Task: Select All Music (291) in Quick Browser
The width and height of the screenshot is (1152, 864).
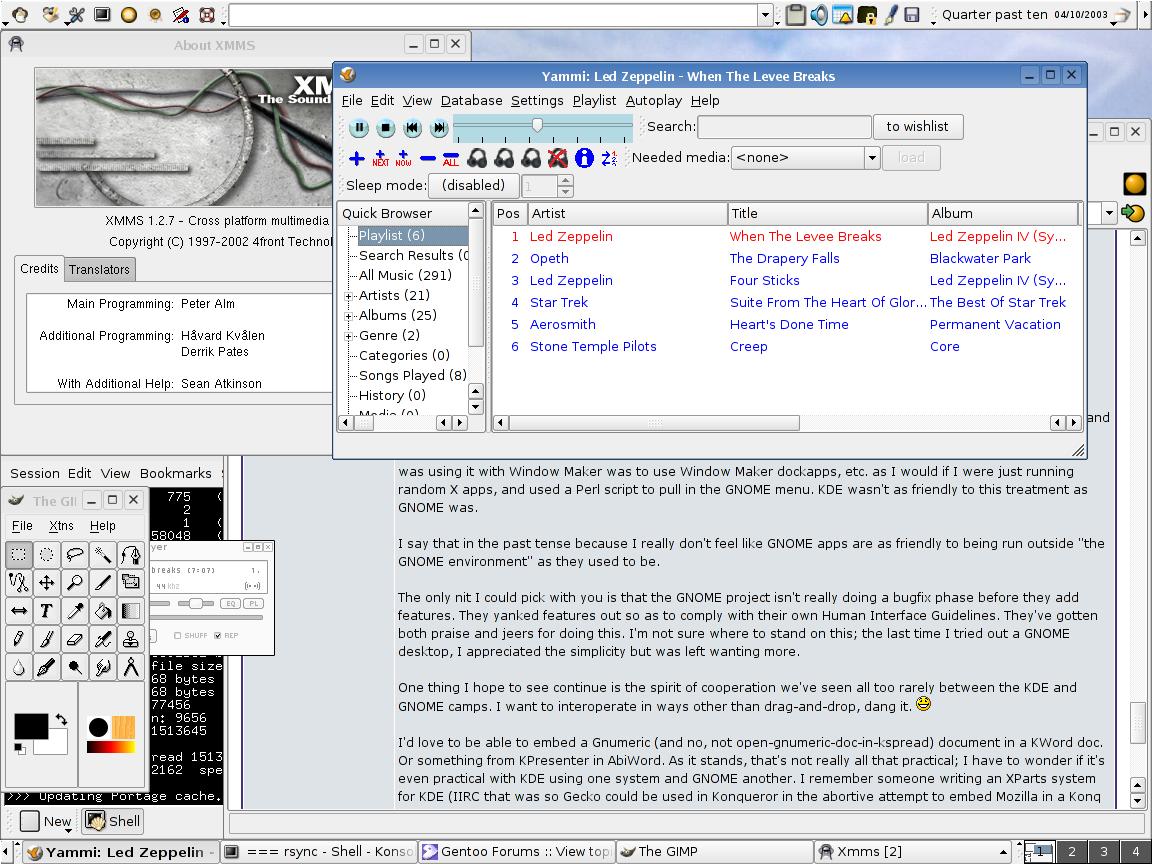Action: tap(406, 276)
